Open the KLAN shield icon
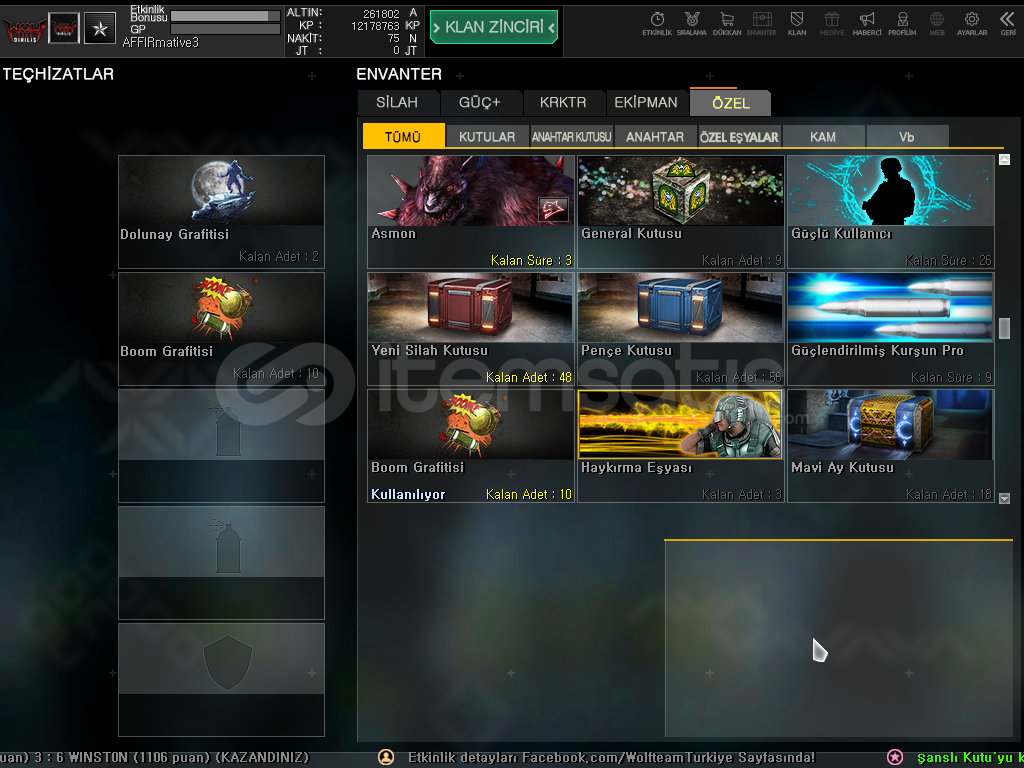 tap(797, 24)
